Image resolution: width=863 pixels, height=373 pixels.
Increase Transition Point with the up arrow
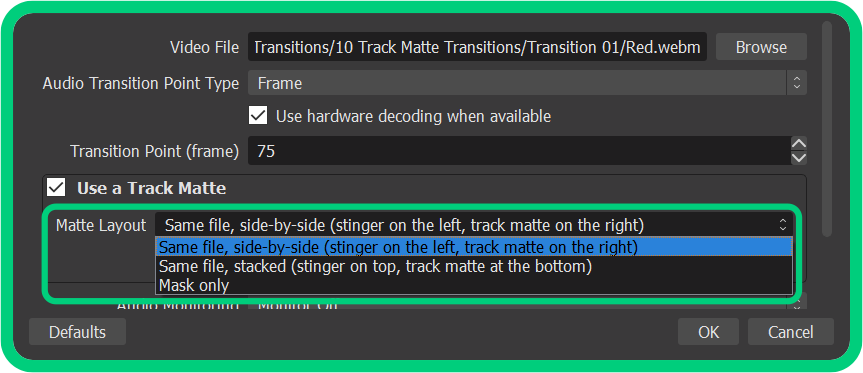[x=799, y=144]
